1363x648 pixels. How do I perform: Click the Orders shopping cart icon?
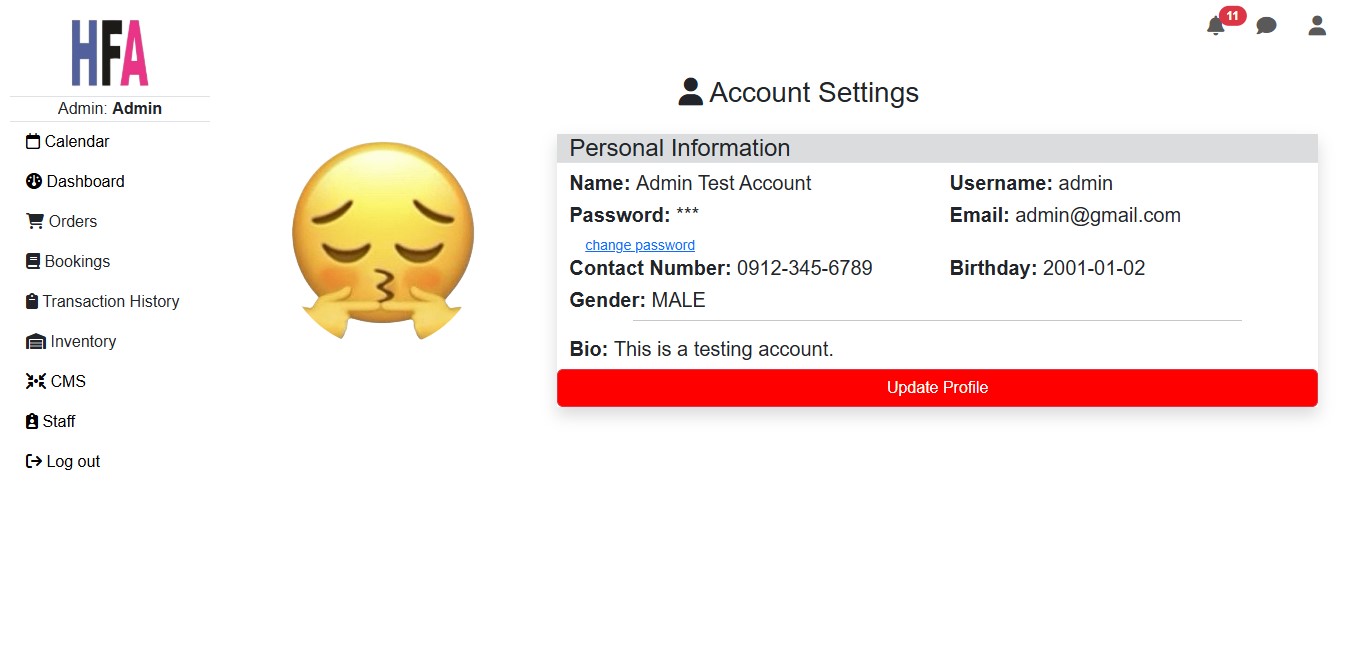[x=35, y=221]
